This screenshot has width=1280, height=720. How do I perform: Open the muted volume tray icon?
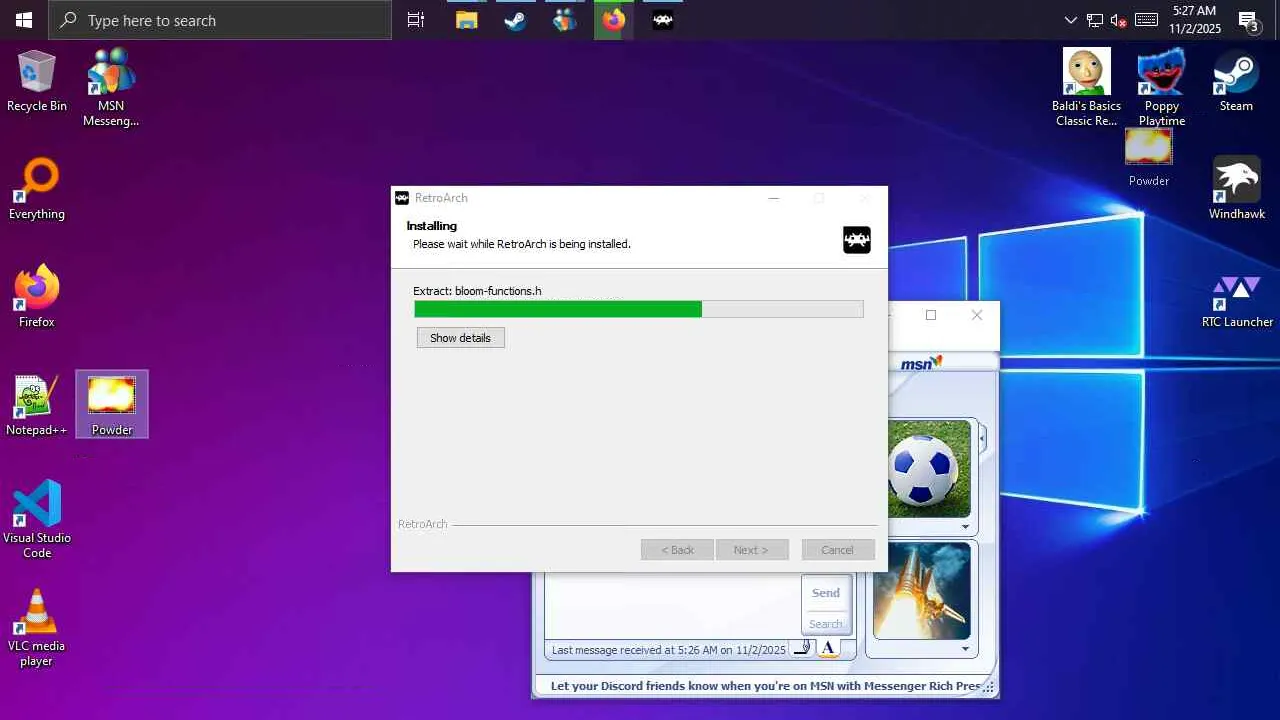(x=1119, y=20)
